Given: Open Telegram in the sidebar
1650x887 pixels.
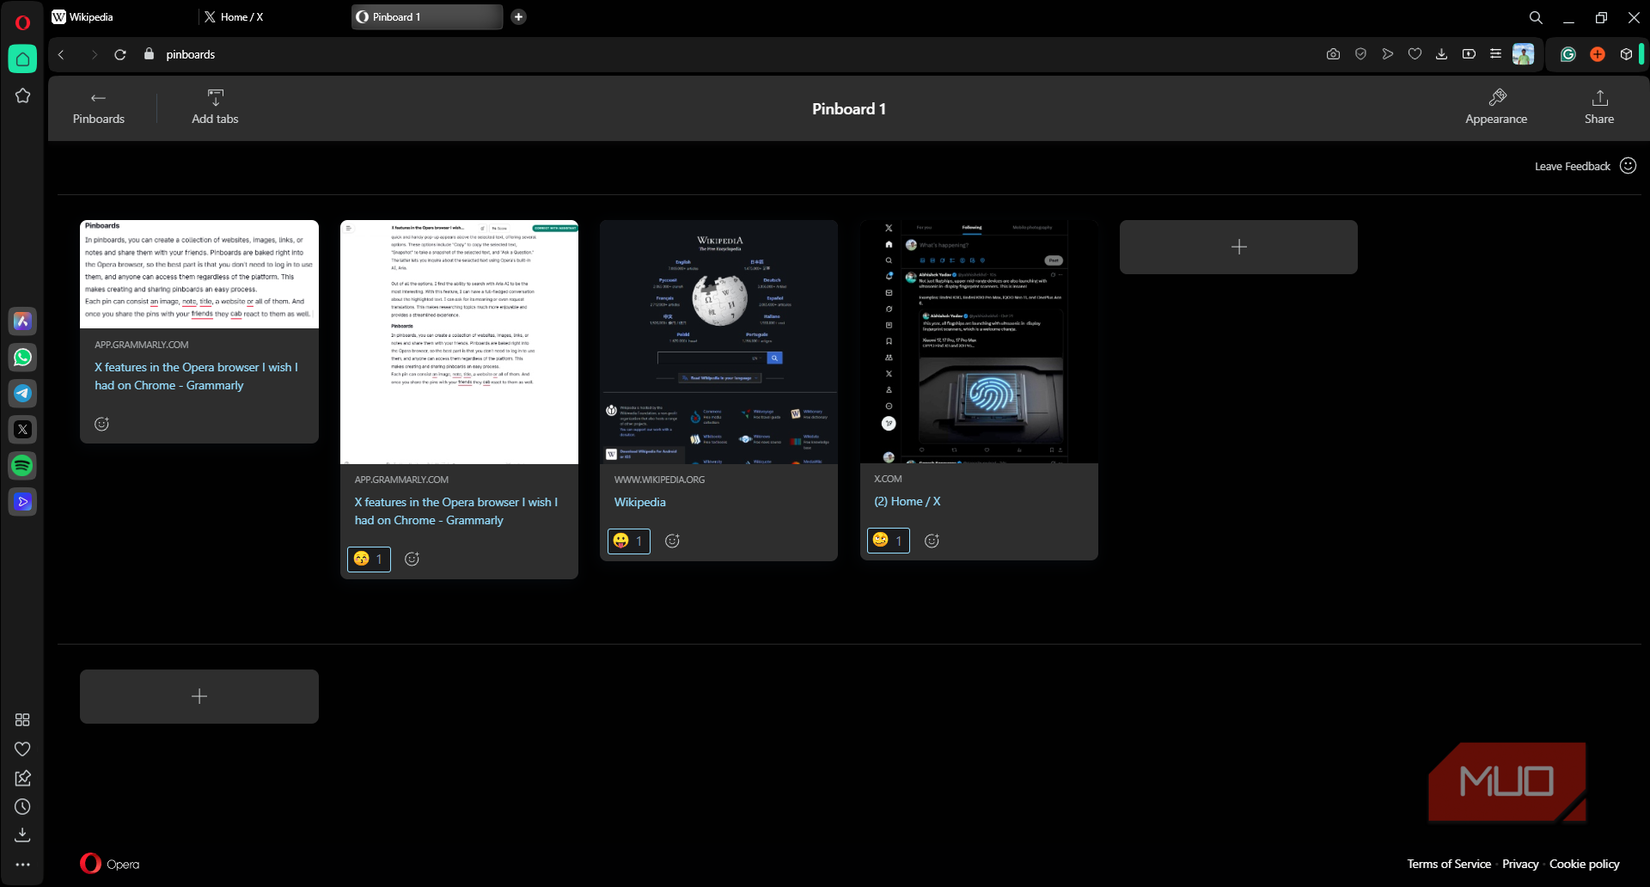Looking at the screenshot, I should coord(22,393).
